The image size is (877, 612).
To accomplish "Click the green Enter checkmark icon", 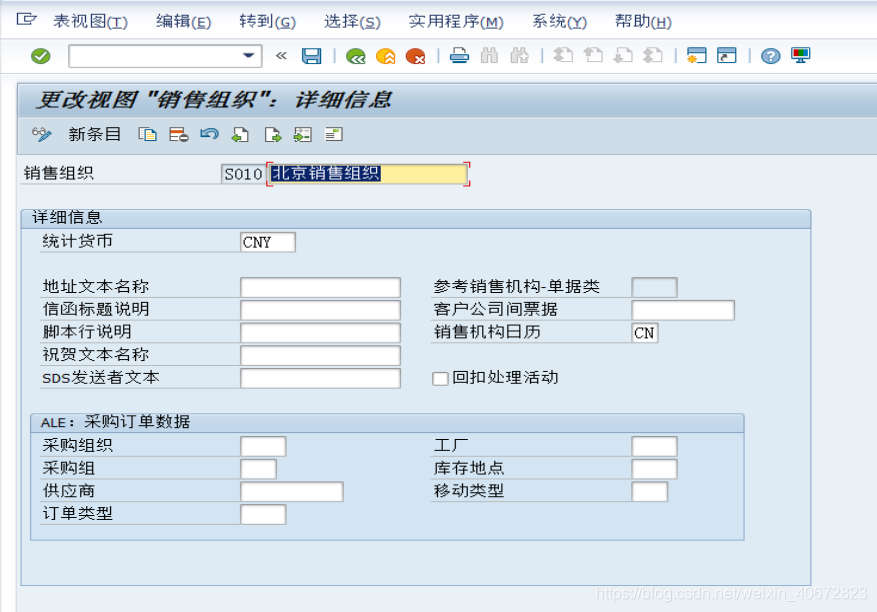I will click(40, 56).
